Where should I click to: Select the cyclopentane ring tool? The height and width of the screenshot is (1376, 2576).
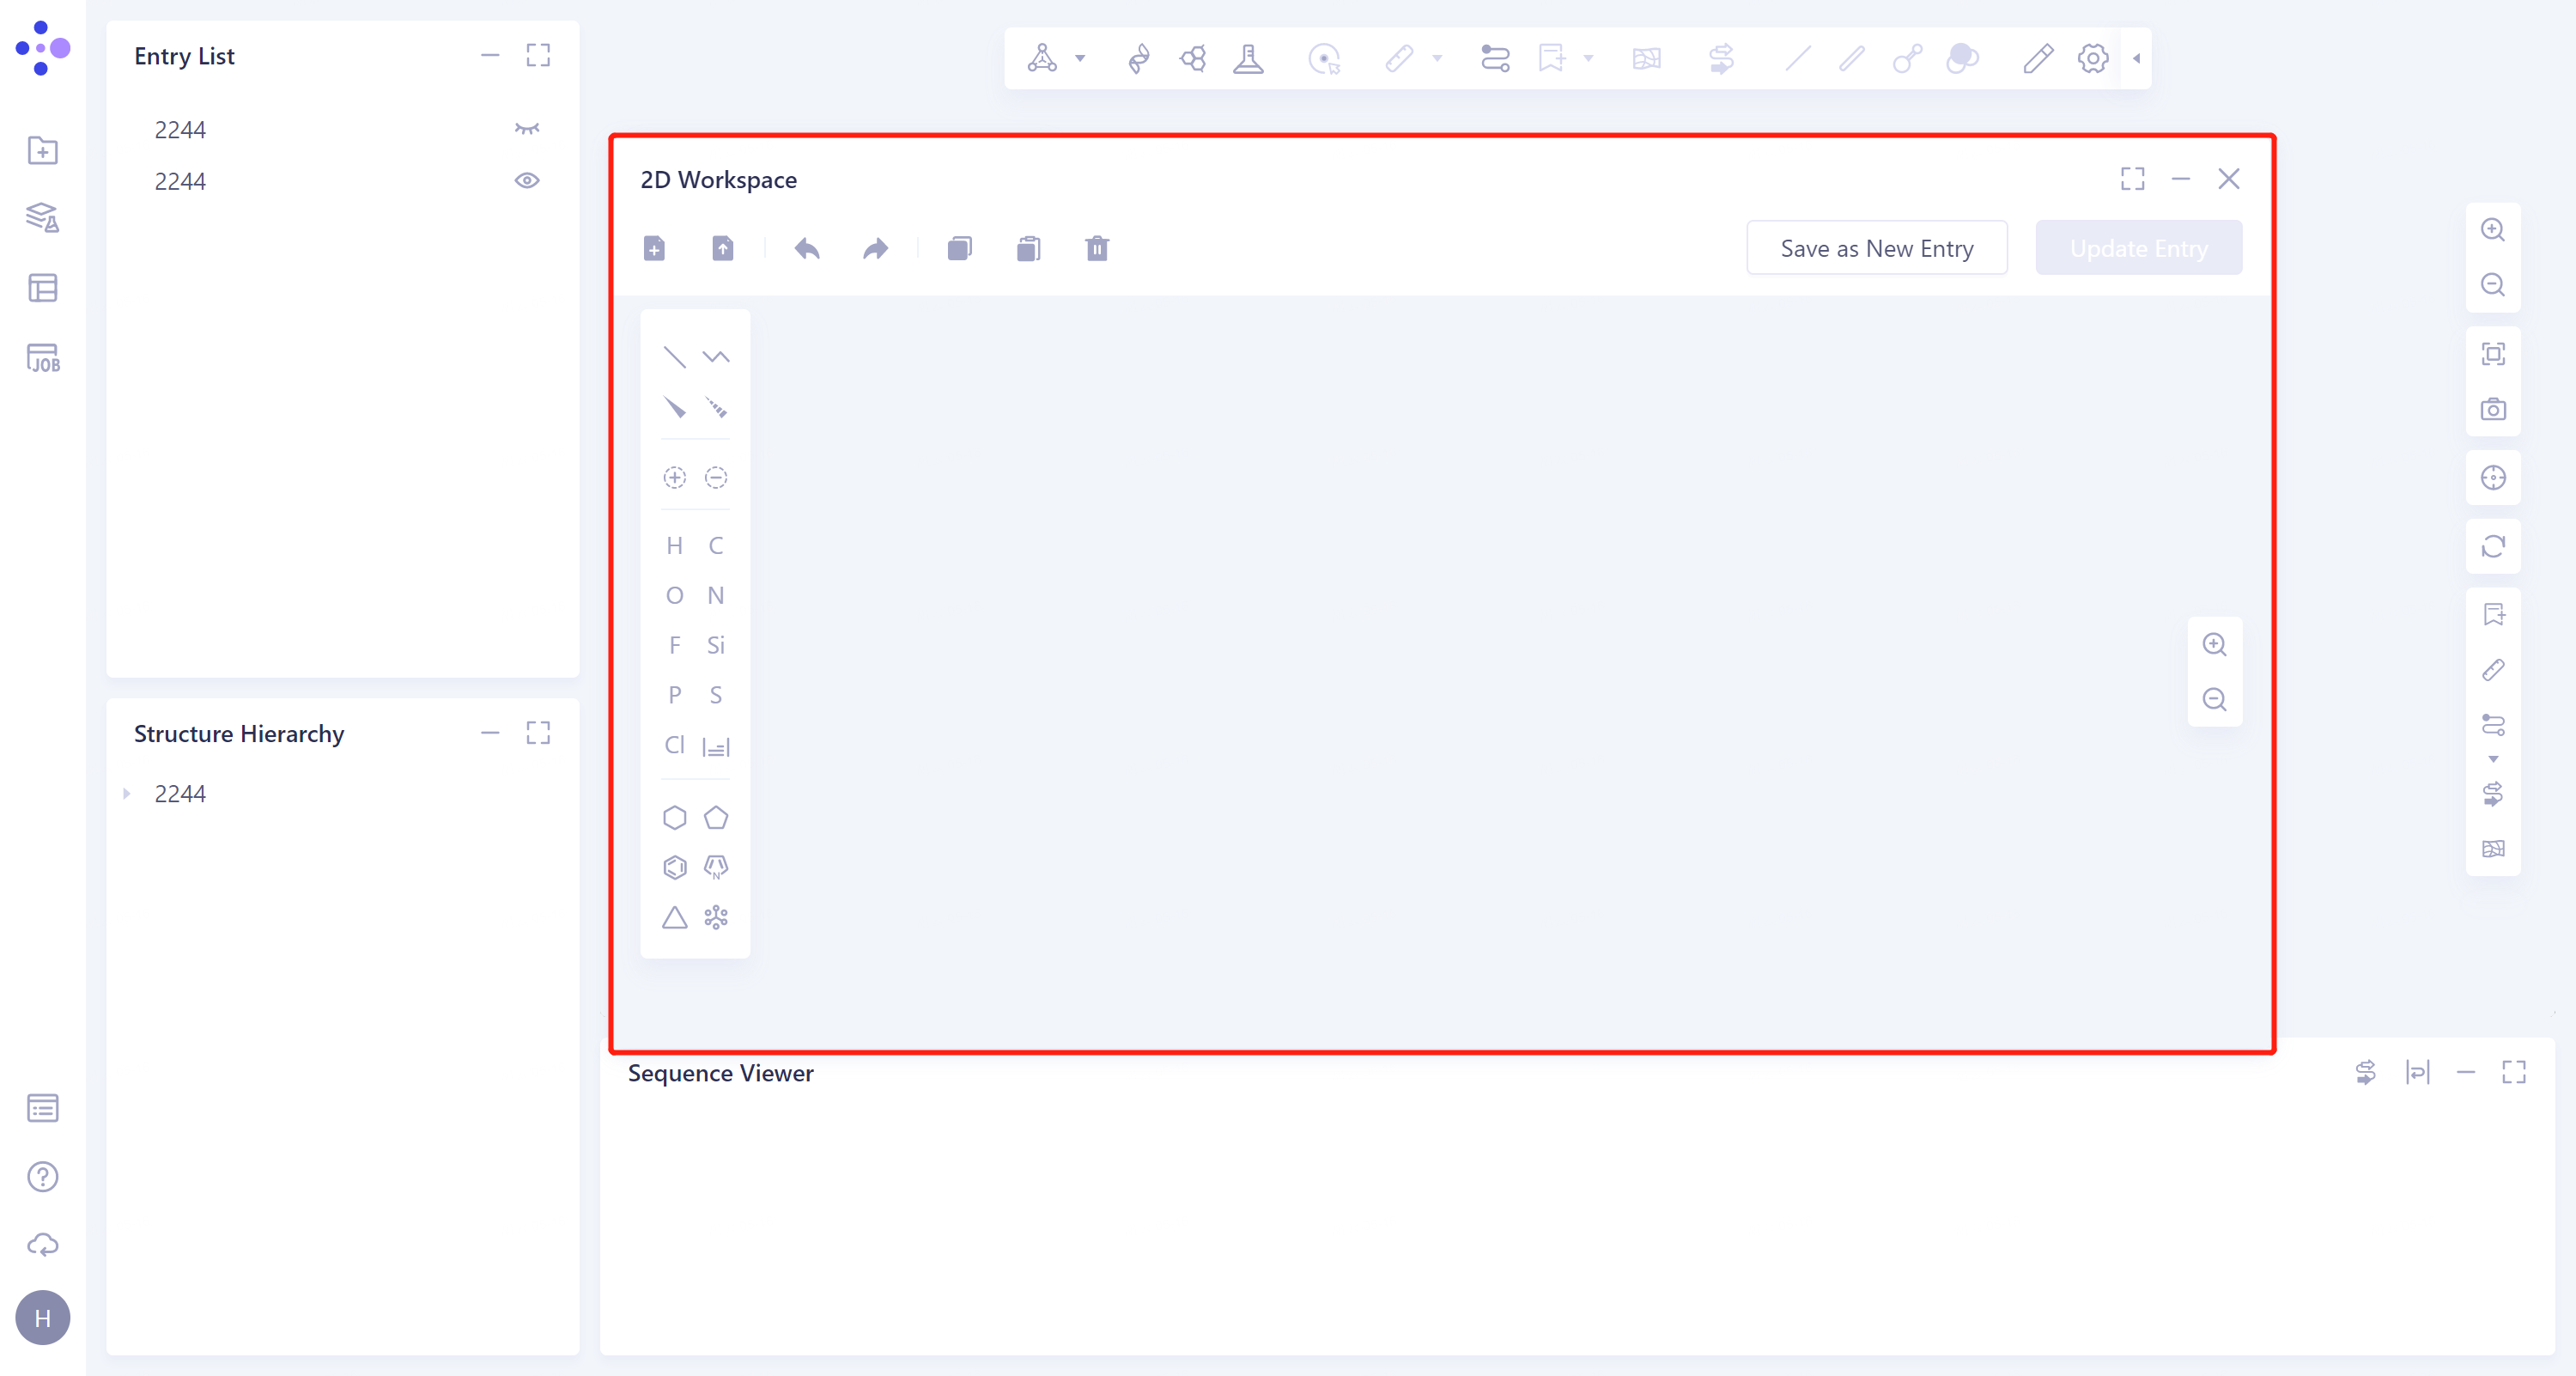(716, 817)
